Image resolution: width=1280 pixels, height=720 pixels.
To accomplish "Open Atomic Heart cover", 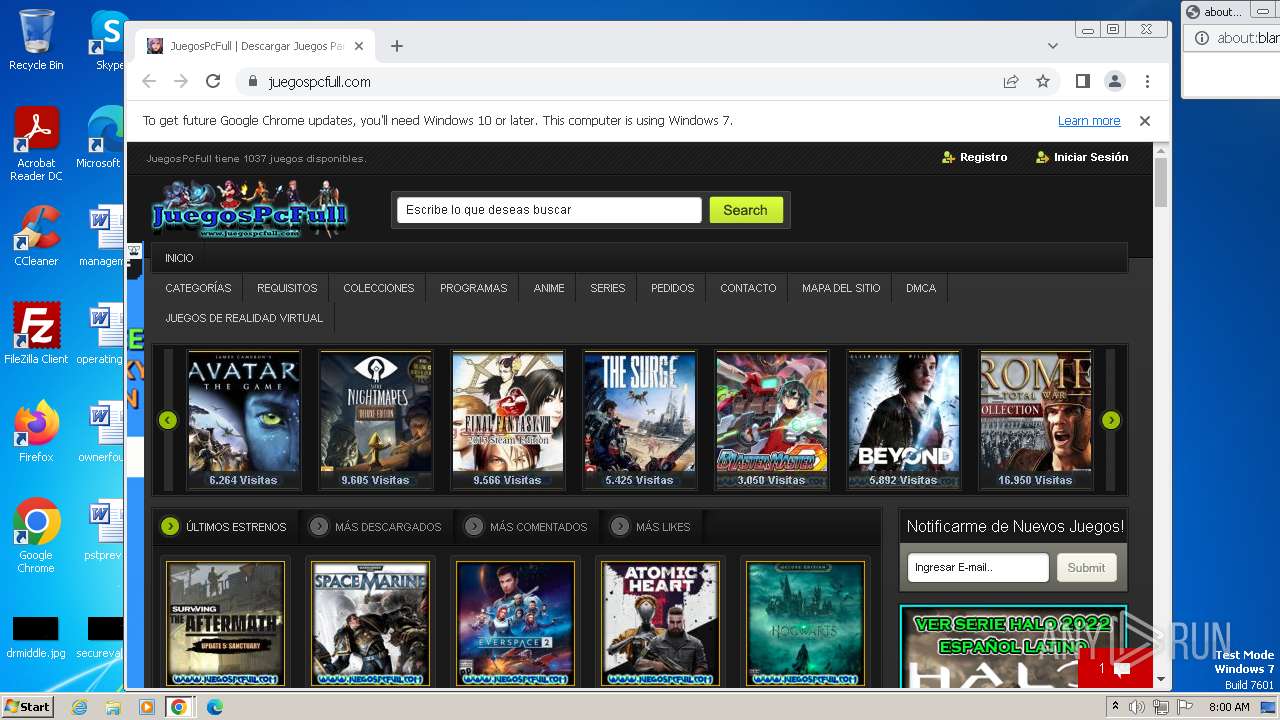I will point(661,624).
